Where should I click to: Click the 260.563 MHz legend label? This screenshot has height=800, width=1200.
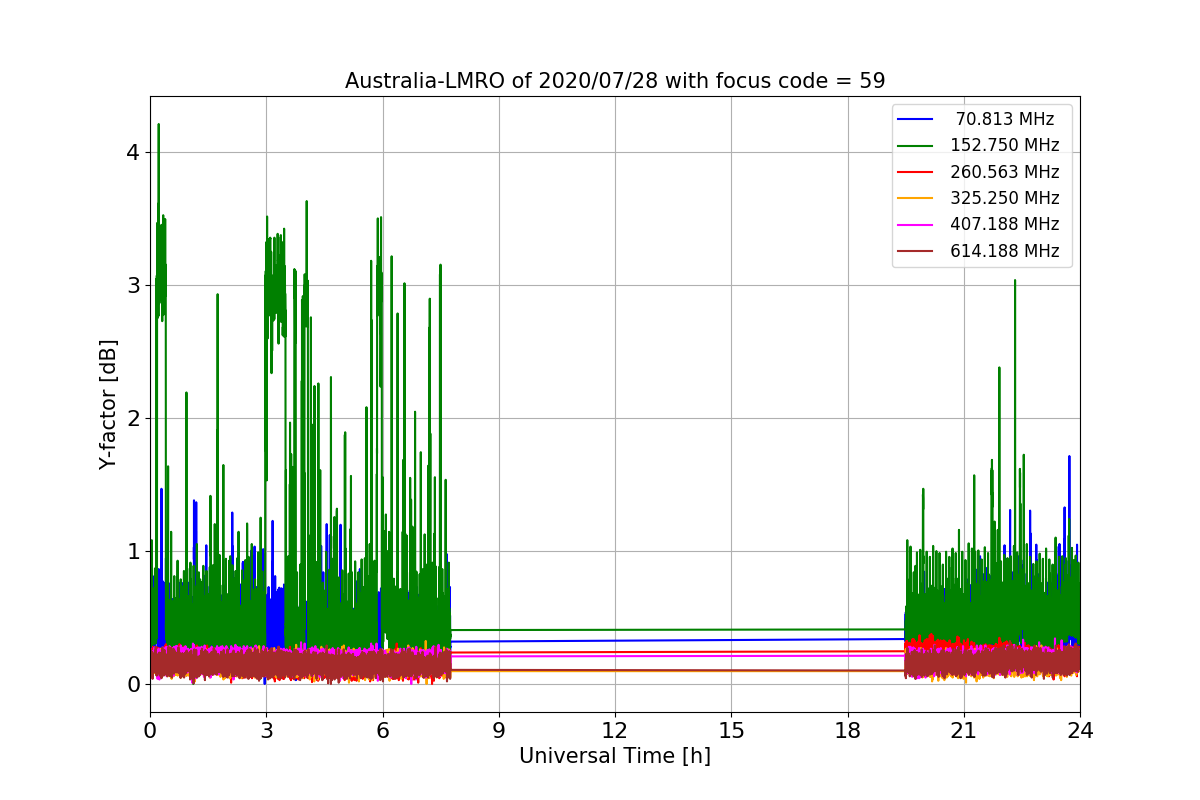point(1005,172)
